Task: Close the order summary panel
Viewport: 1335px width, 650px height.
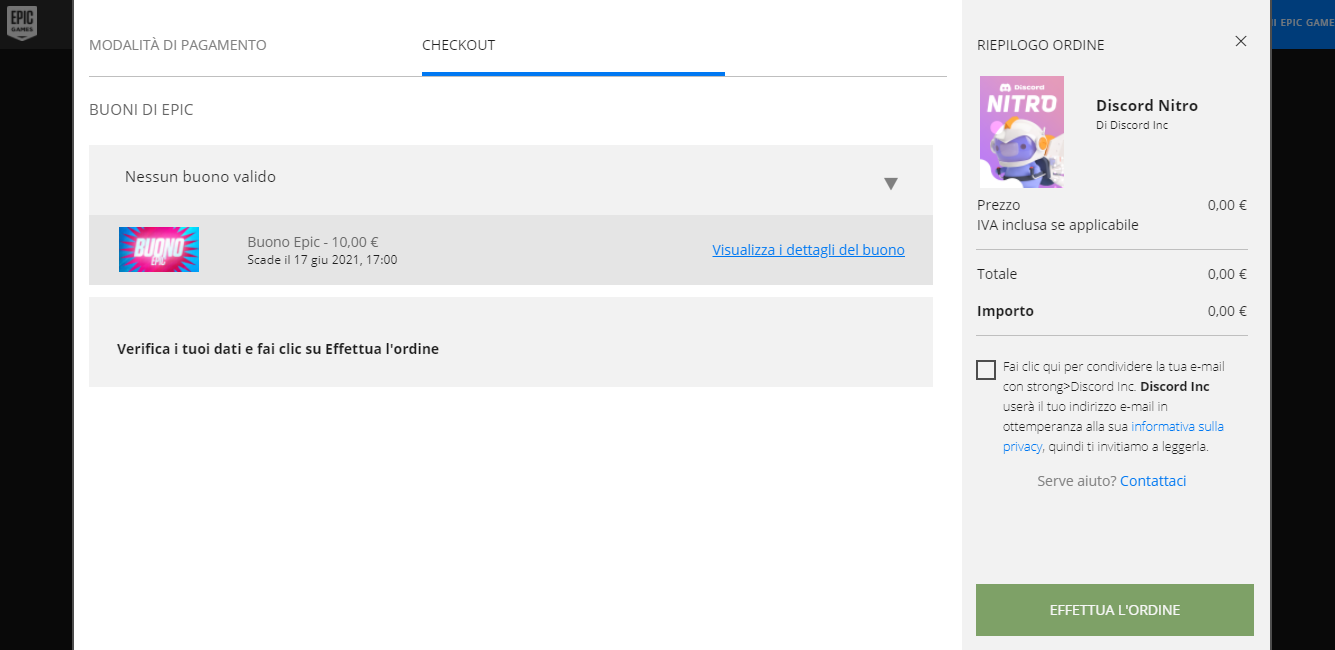Action: point(1241,41)
